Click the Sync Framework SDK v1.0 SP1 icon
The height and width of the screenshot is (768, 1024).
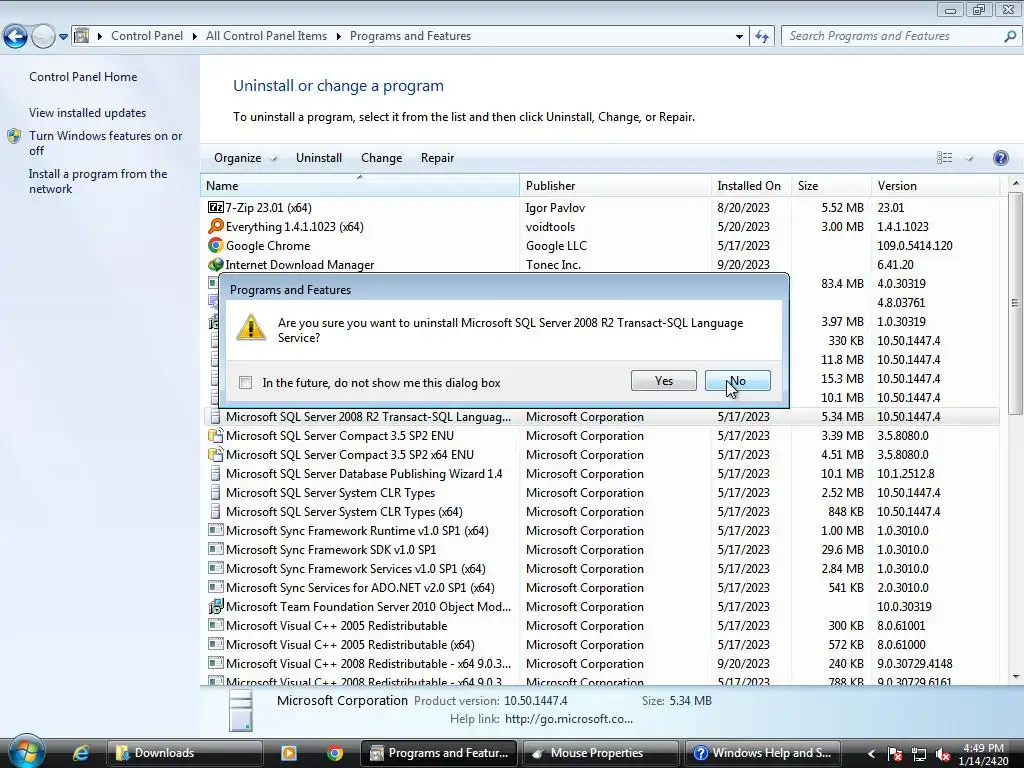coord(216,549)
